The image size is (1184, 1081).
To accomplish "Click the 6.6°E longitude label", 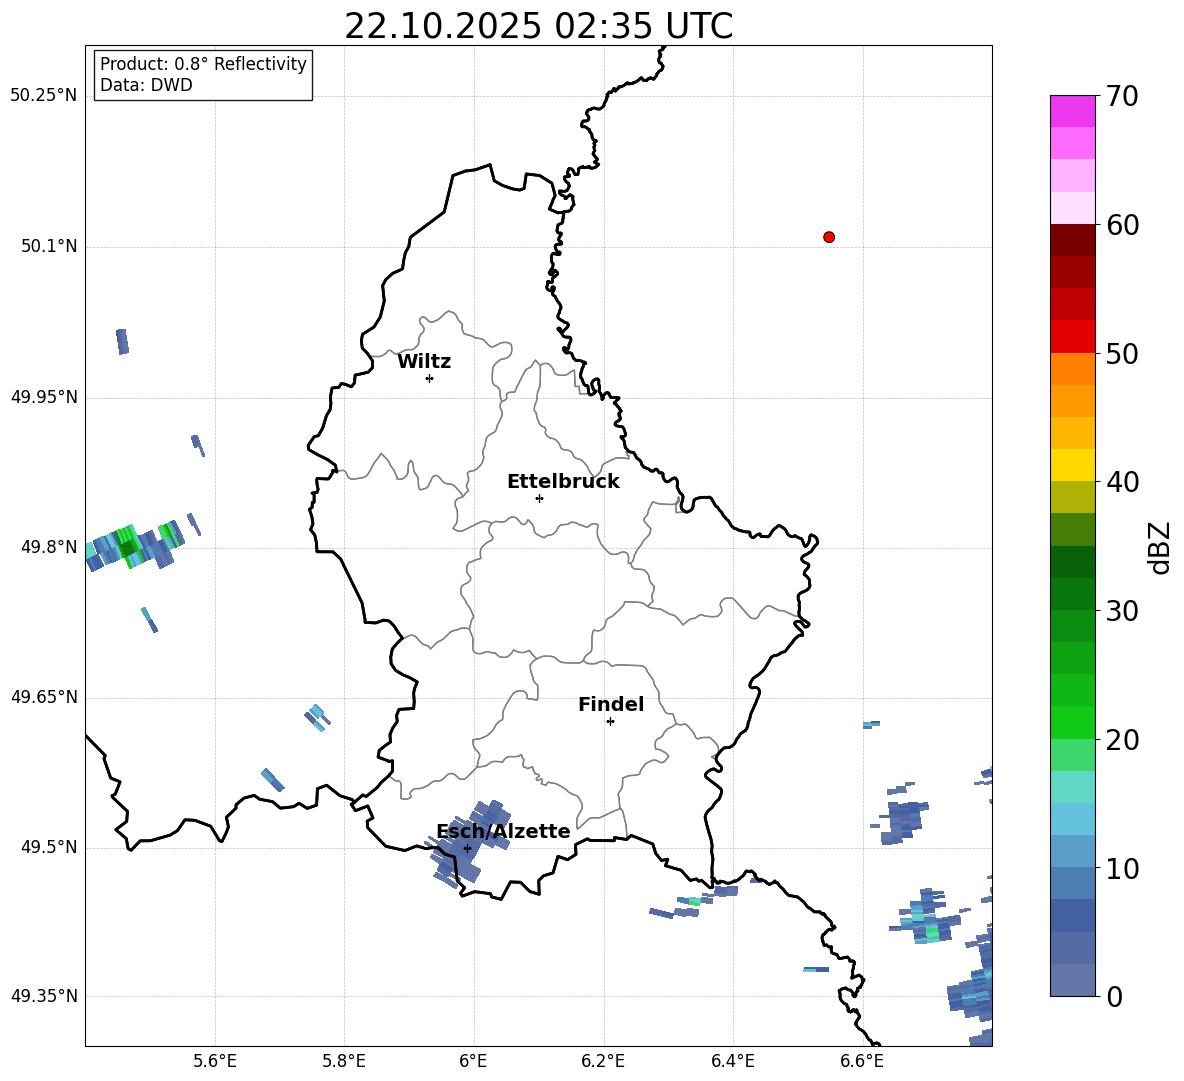I will [x=862, y=1061].
